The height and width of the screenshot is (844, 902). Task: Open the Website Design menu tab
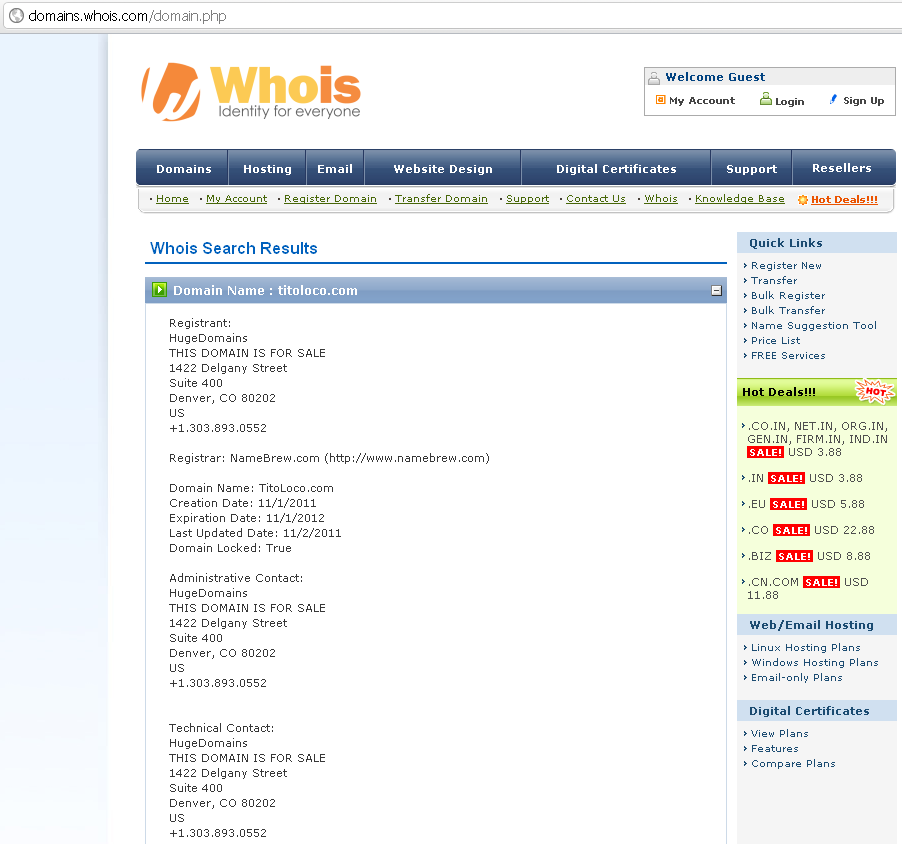[x=442, y=169]
